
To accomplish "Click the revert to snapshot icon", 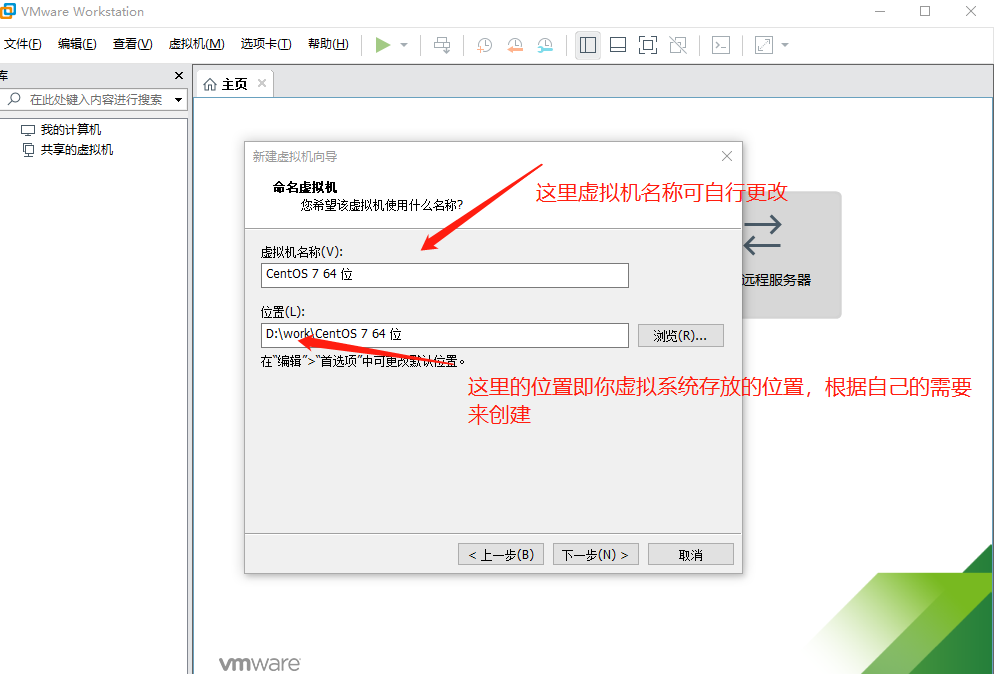I will pos(515,45).
